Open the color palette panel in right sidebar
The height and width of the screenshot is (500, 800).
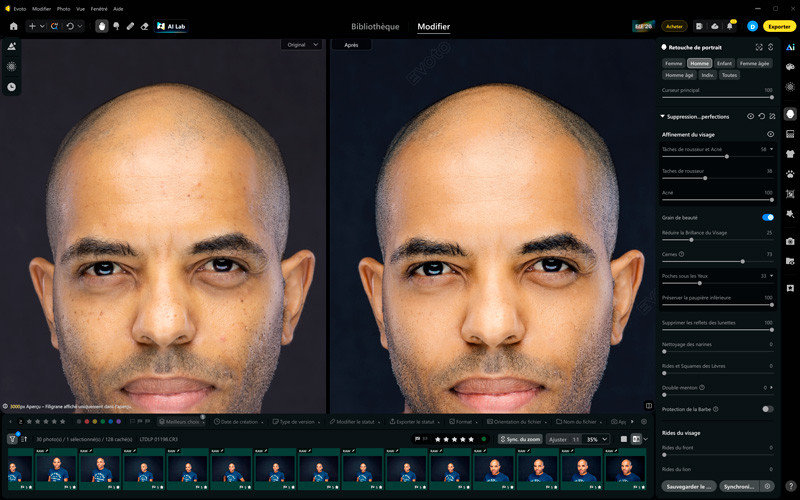pos(790,67)
